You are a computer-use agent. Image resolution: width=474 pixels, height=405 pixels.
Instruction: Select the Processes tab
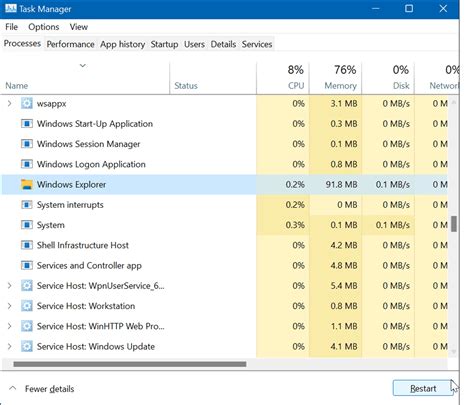tap(22, 44)
